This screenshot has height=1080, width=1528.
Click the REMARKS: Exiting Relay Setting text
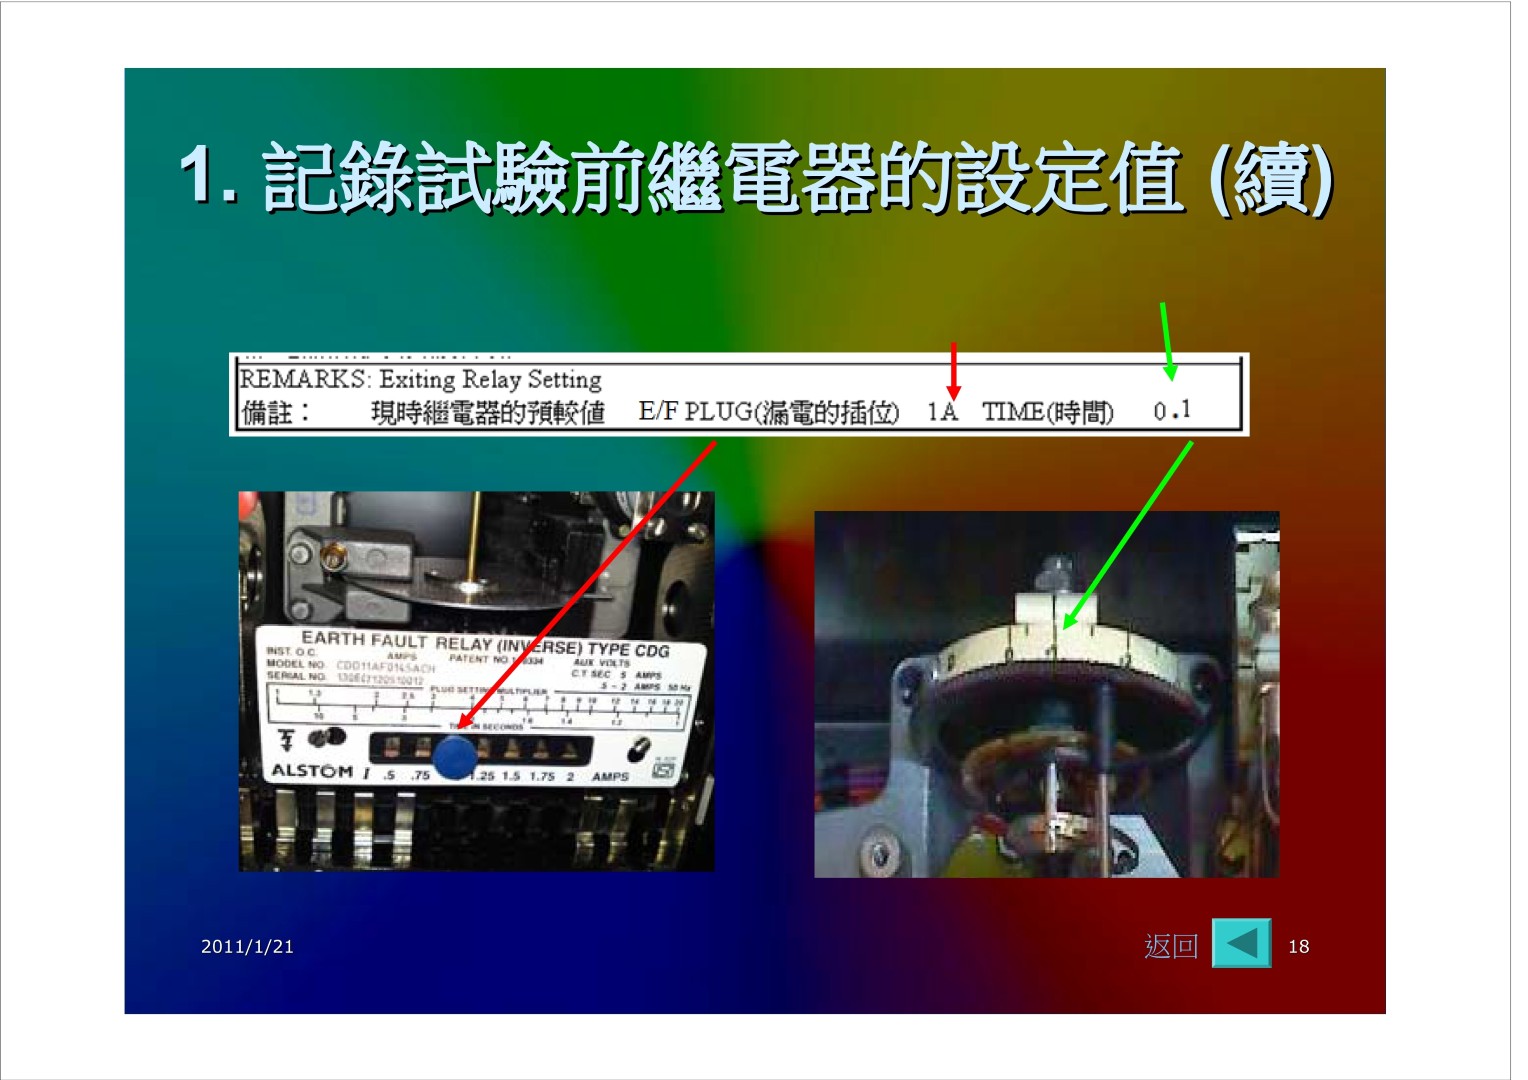[x=420, y=380]
